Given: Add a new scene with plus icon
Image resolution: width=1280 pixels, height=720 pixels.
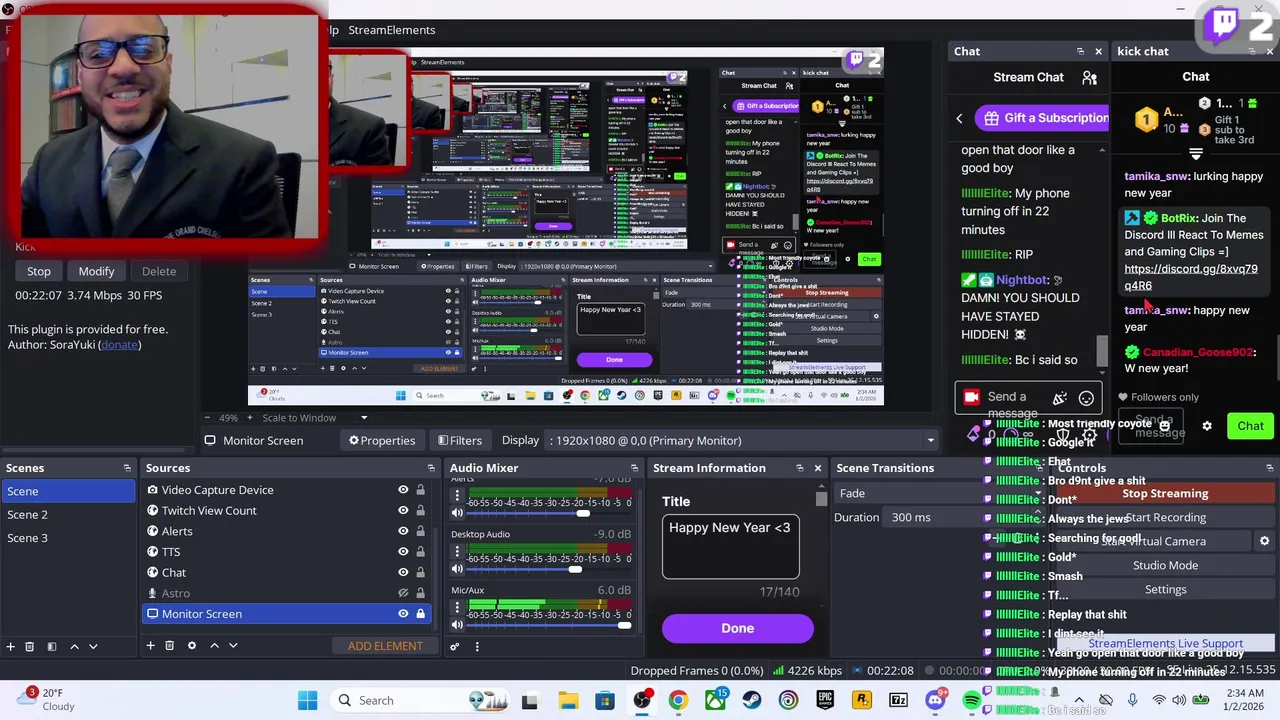Looking at the screenshot, I should pyautogui.click(x=10, y=646).
